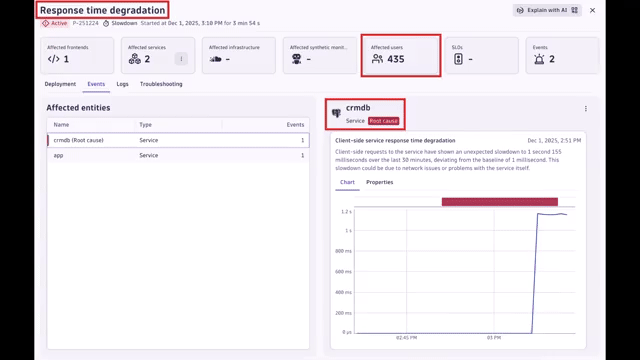Switch to the Properties tab
The width and height of the screenshot is (640, 360).
(x=380, y=182)
